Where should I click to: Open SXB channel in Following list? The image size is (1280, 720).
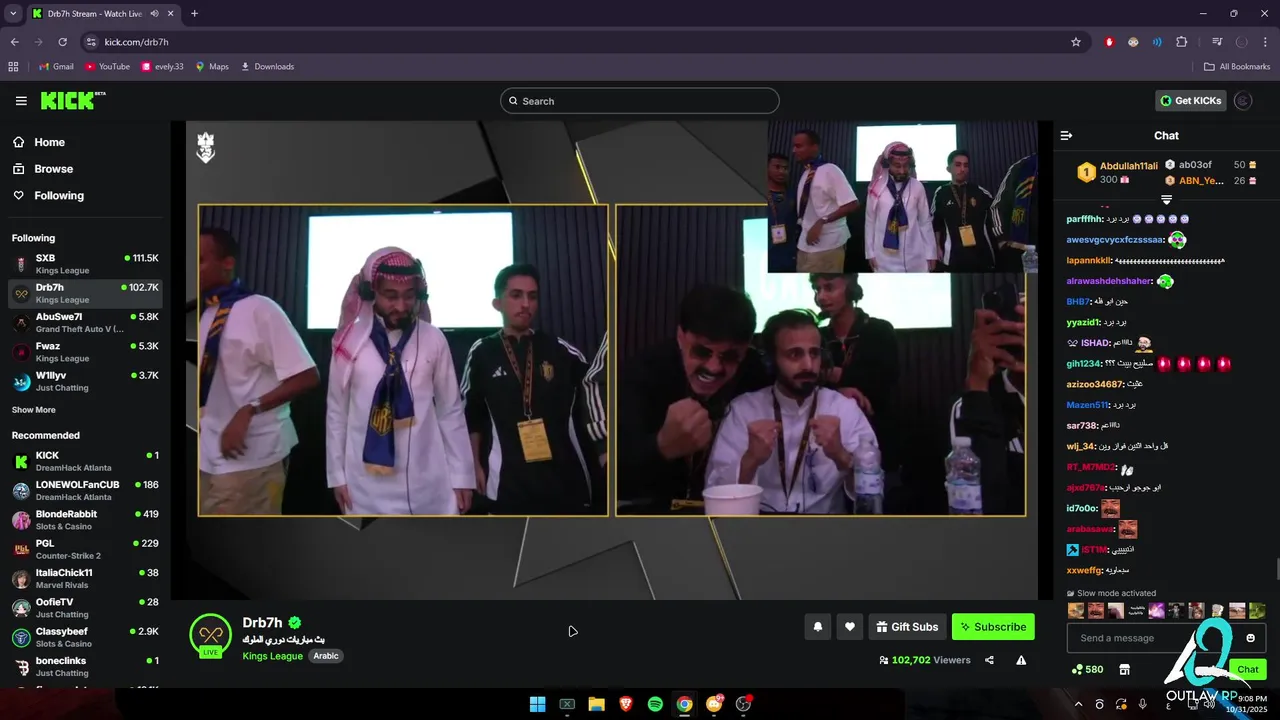coord(85,264)
